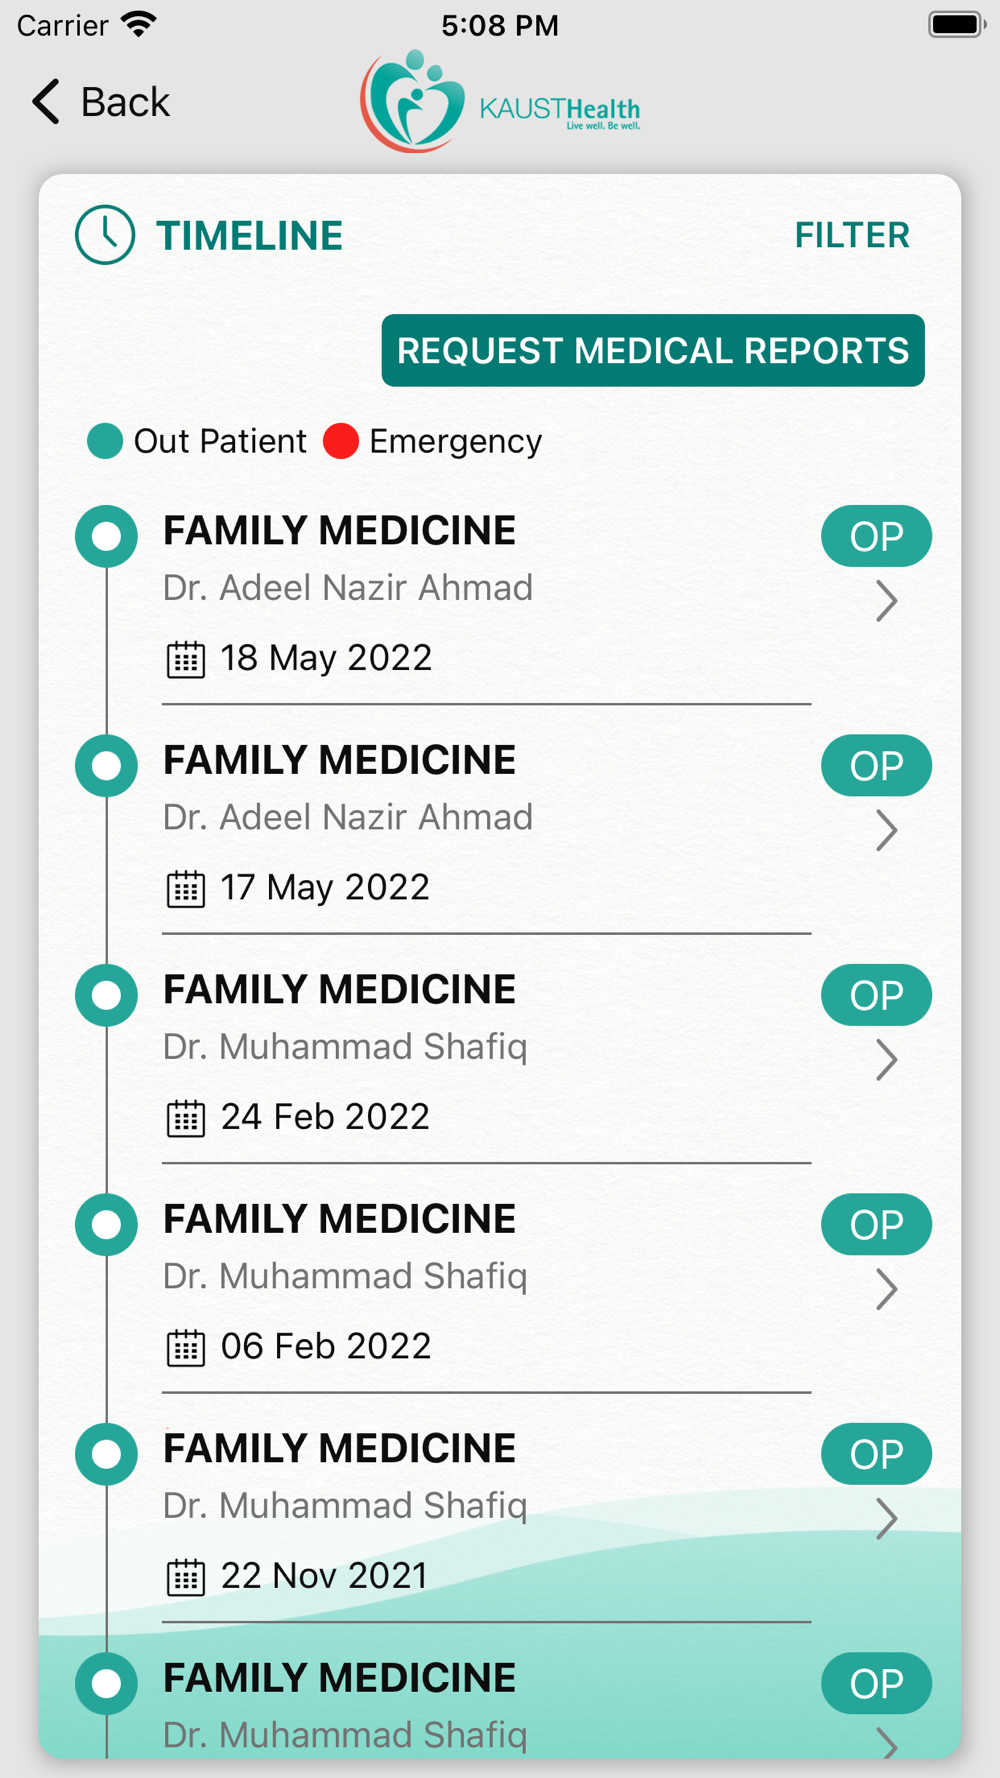The image size is (1000, 1778).
Task: Expand the 17 May 2022 visit chevron
Action: coord(886,830)
